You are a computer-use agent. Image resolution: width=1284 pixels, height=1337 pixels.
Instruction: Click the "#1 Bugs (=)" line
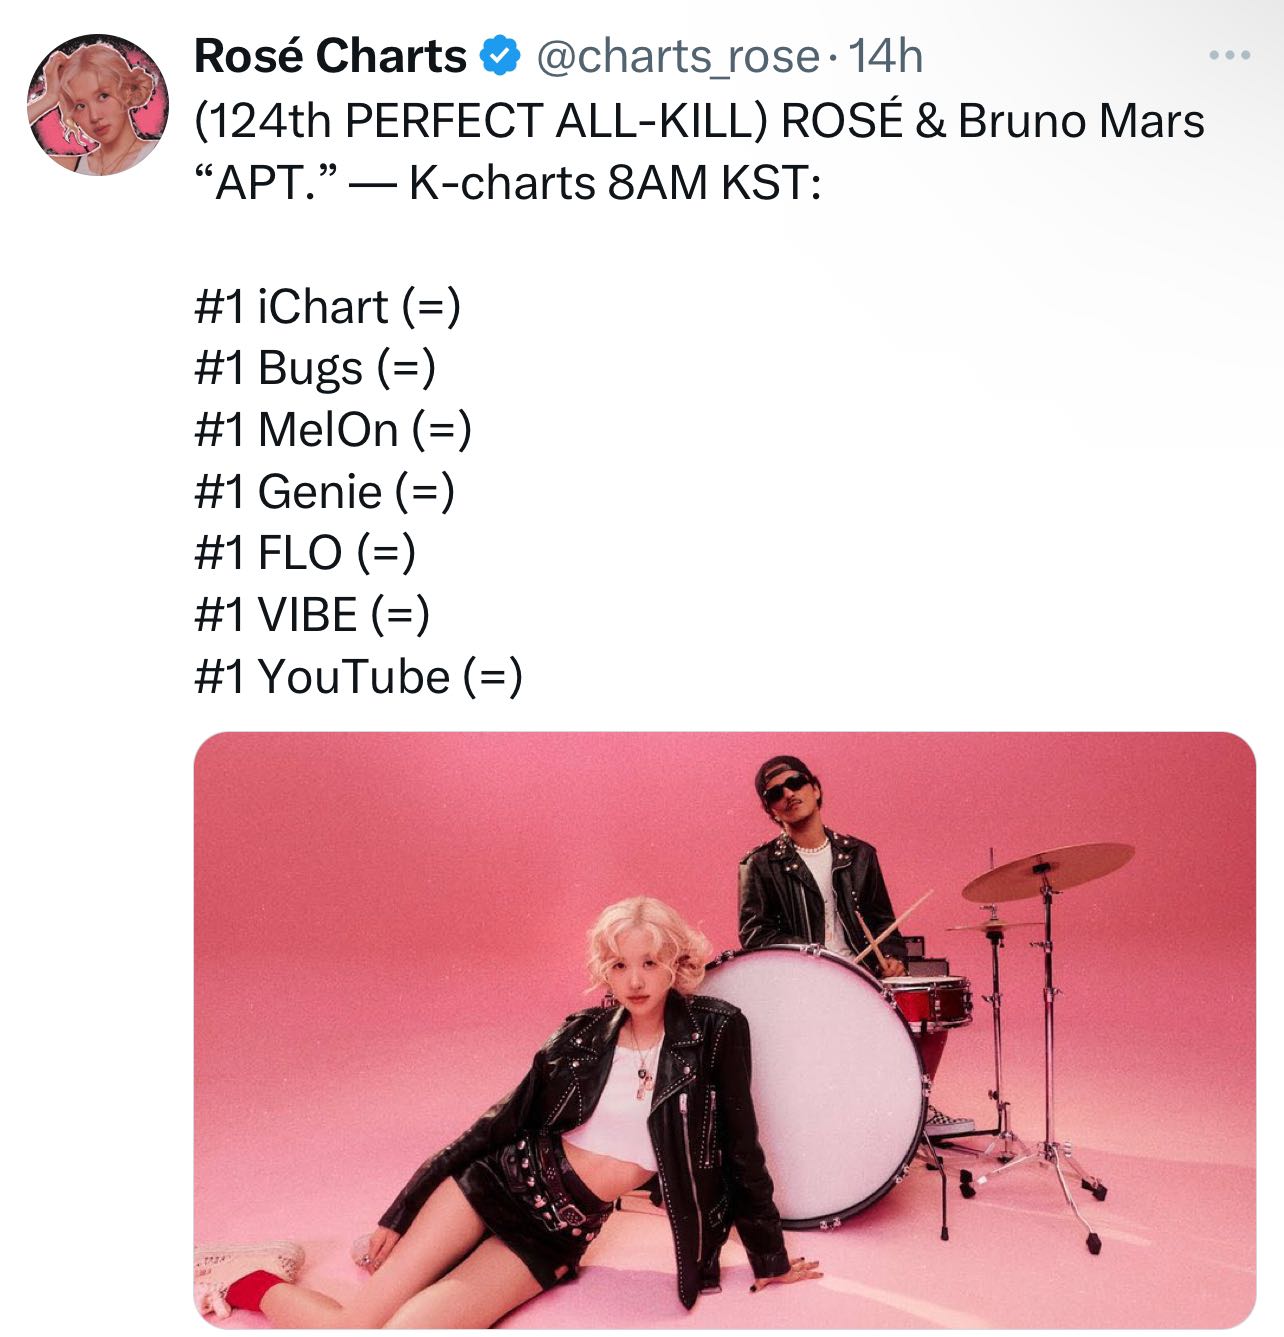tap(315, 368)
